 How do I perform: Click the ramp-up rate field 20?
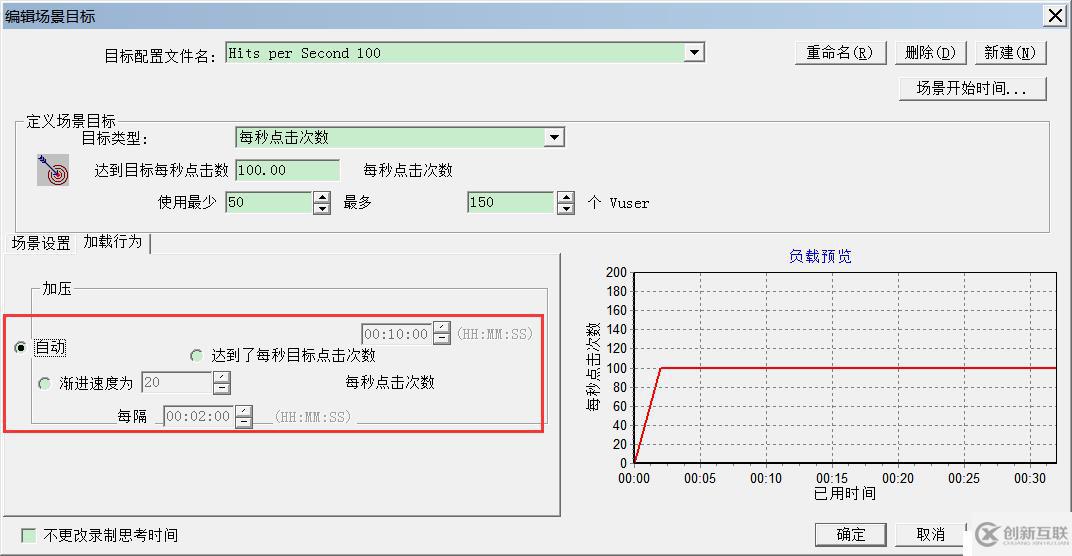[x=176, y=382]
